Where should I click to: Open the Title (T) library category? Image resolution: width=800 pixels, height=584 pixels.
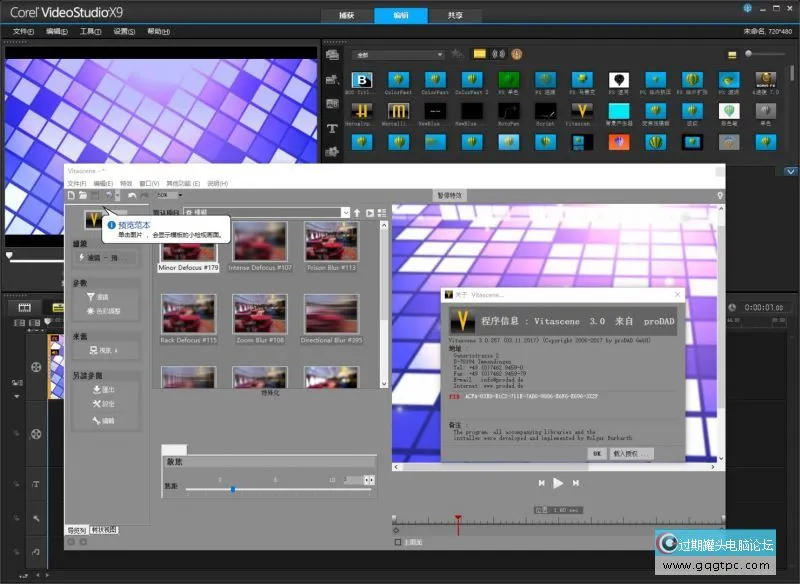pyautogui.click(x=332, y=129)
